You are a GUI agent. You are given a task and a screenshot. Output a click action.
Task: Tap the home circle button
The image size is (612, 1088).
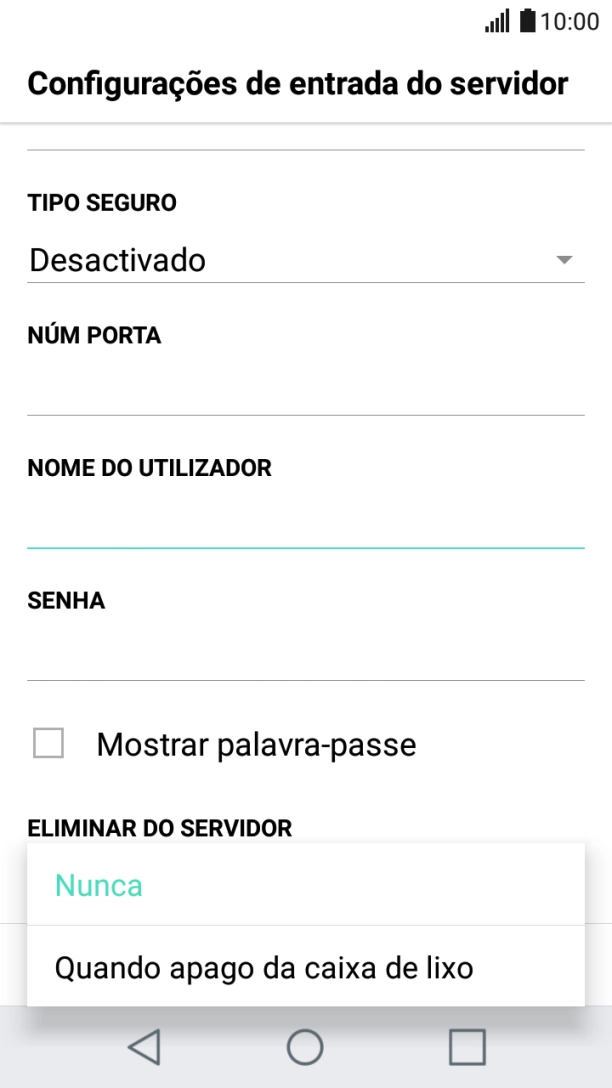(x=306, y=1047)
